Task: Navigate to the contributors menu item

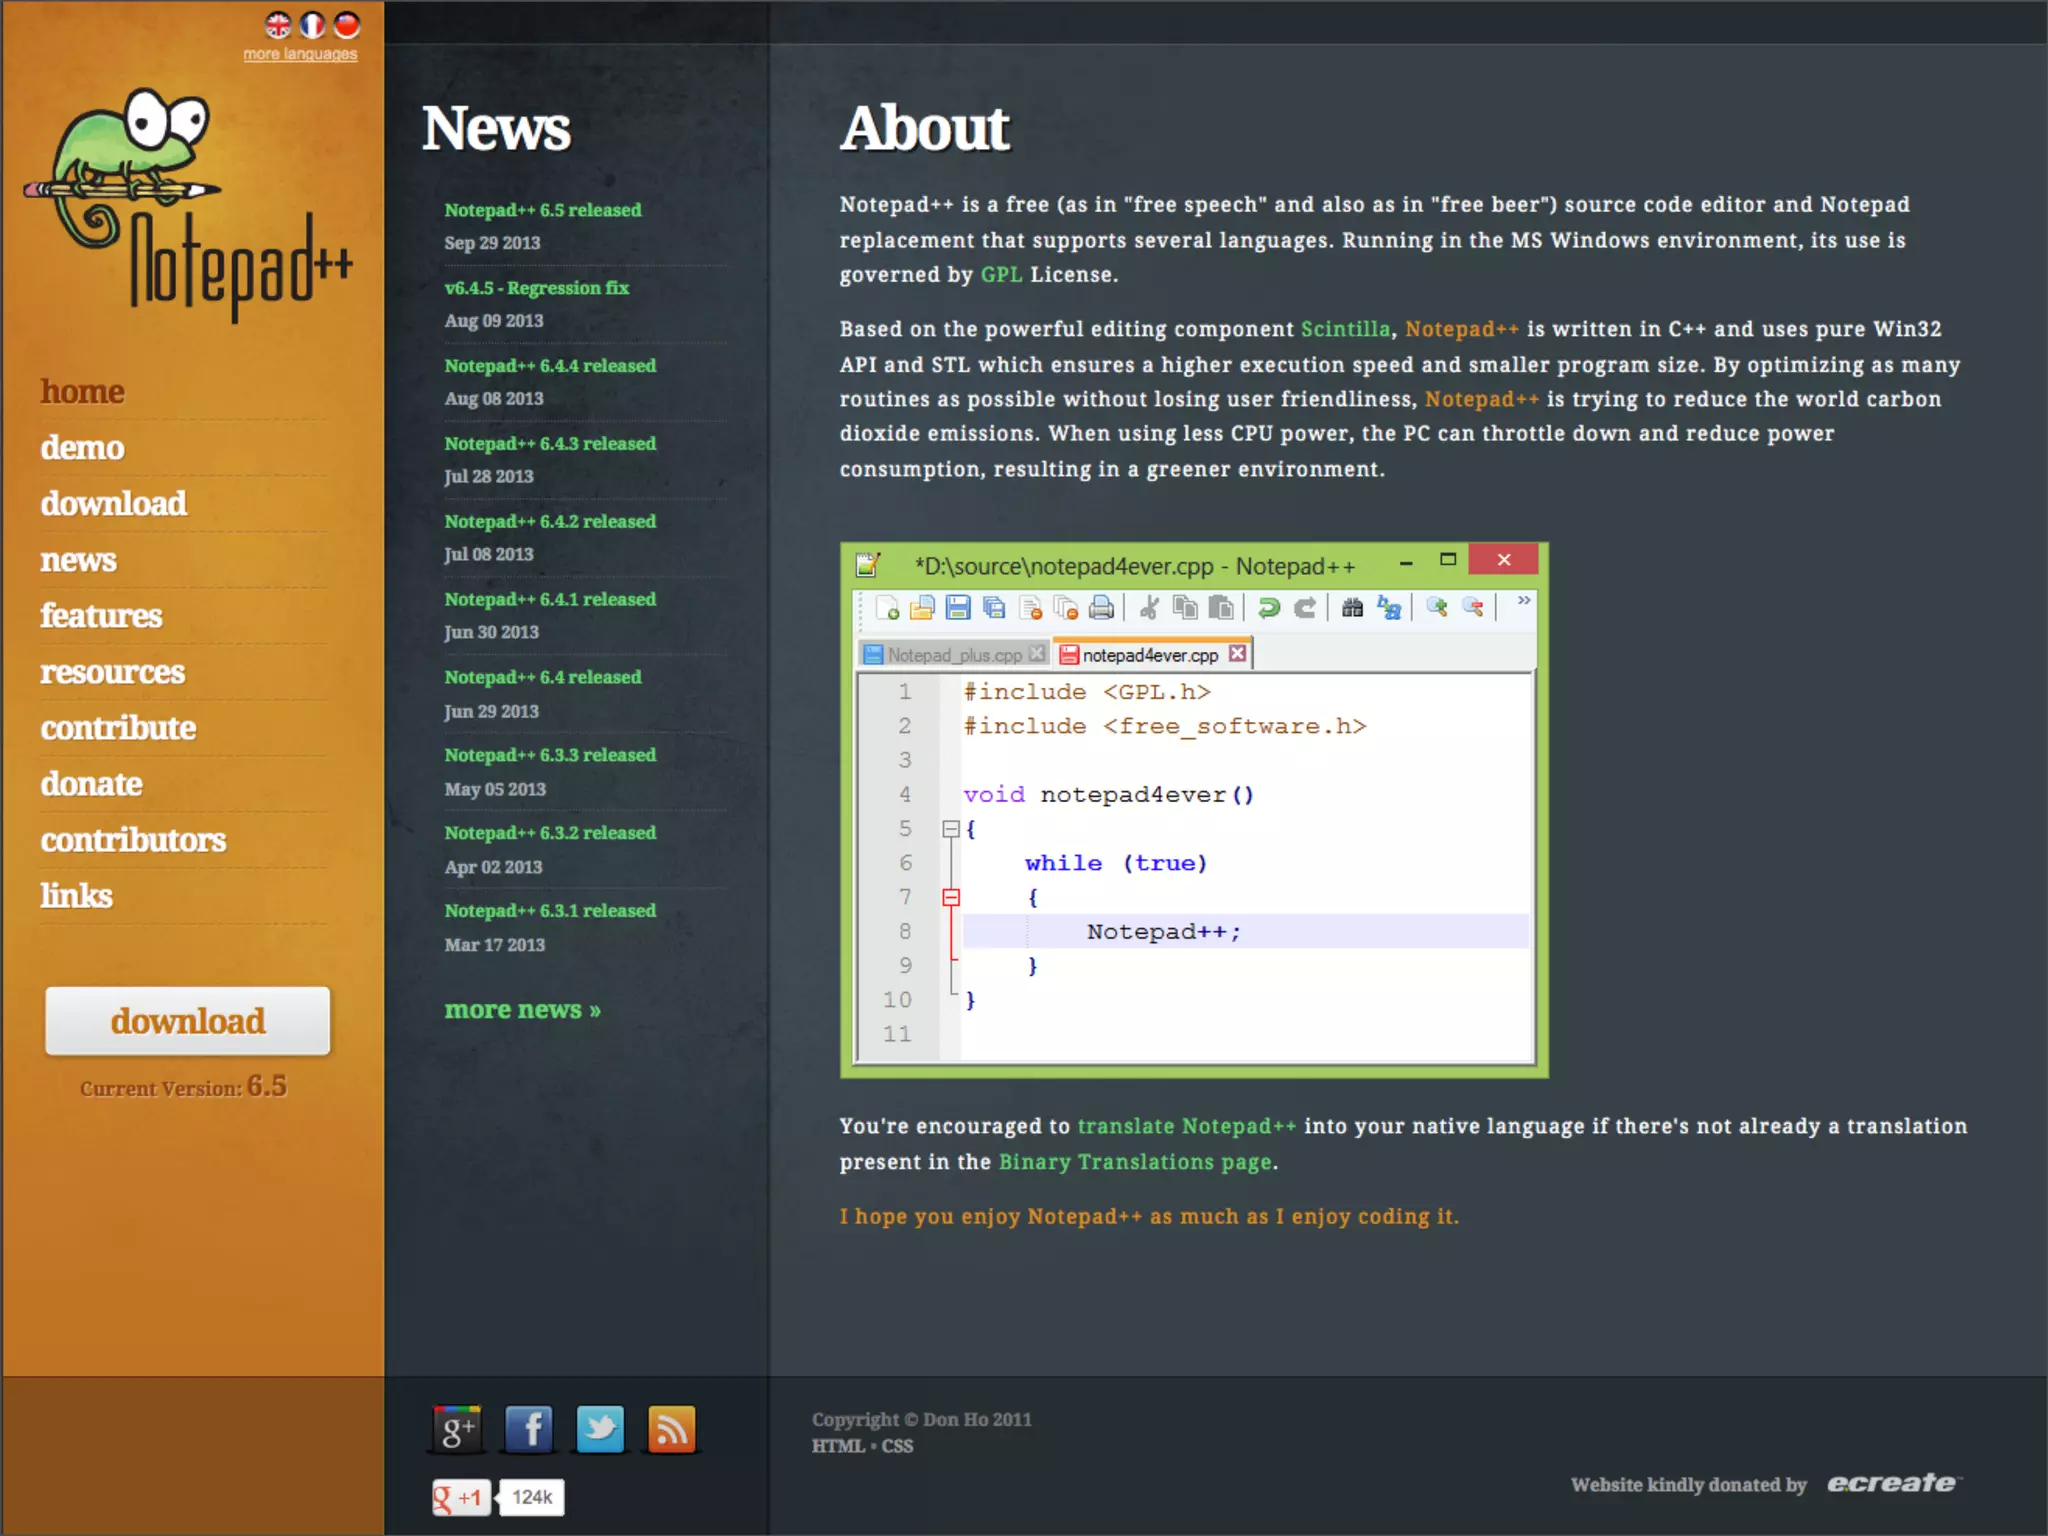Action: click(x=133, y=839)
